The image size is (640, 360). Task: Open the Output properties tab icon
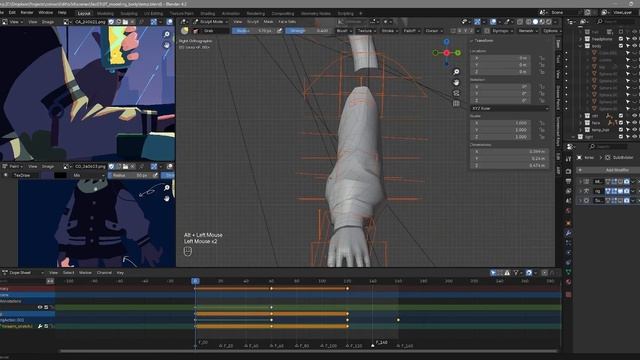coord(568,181)
